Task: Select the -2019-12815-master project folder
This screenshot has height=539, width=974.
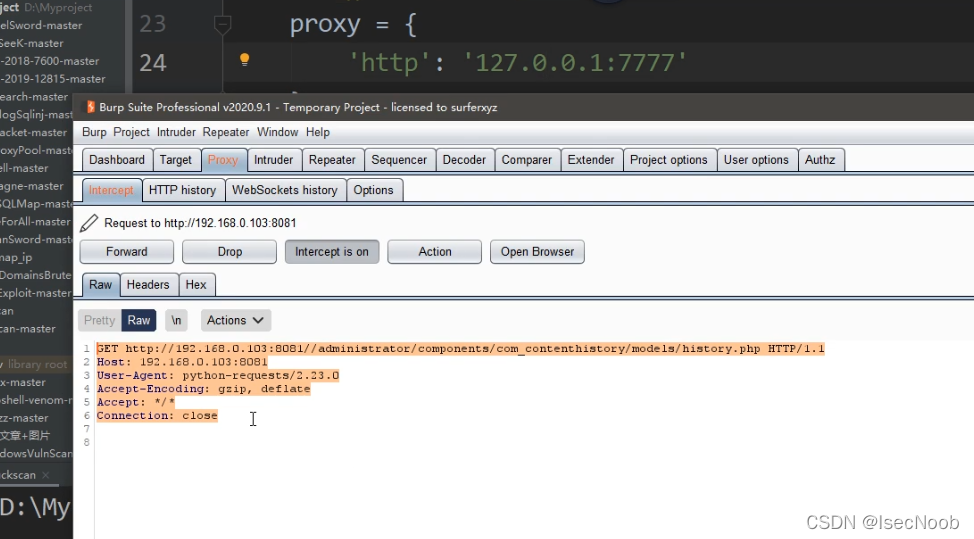Action: click(x=53, y=79)
